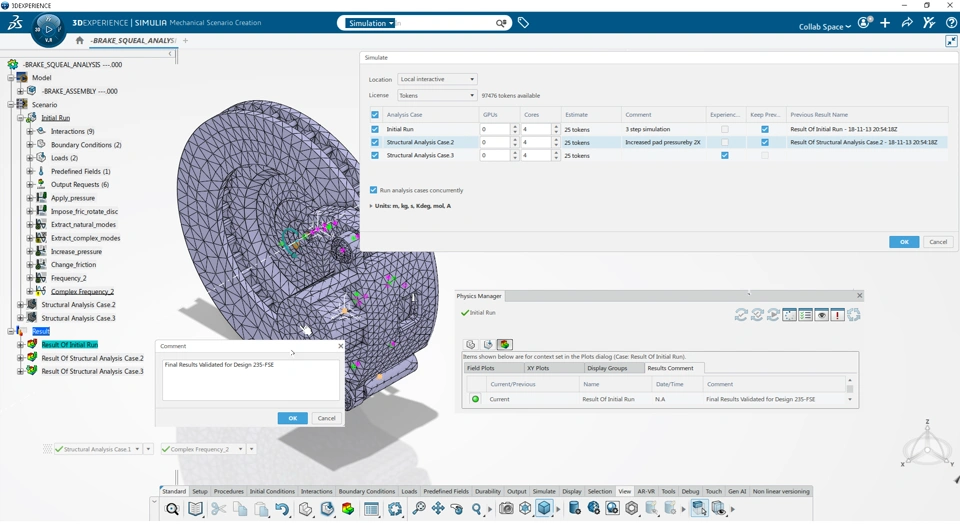
Task: Uncheck the Initial Run analysis case checkbox
Action: 375,129
